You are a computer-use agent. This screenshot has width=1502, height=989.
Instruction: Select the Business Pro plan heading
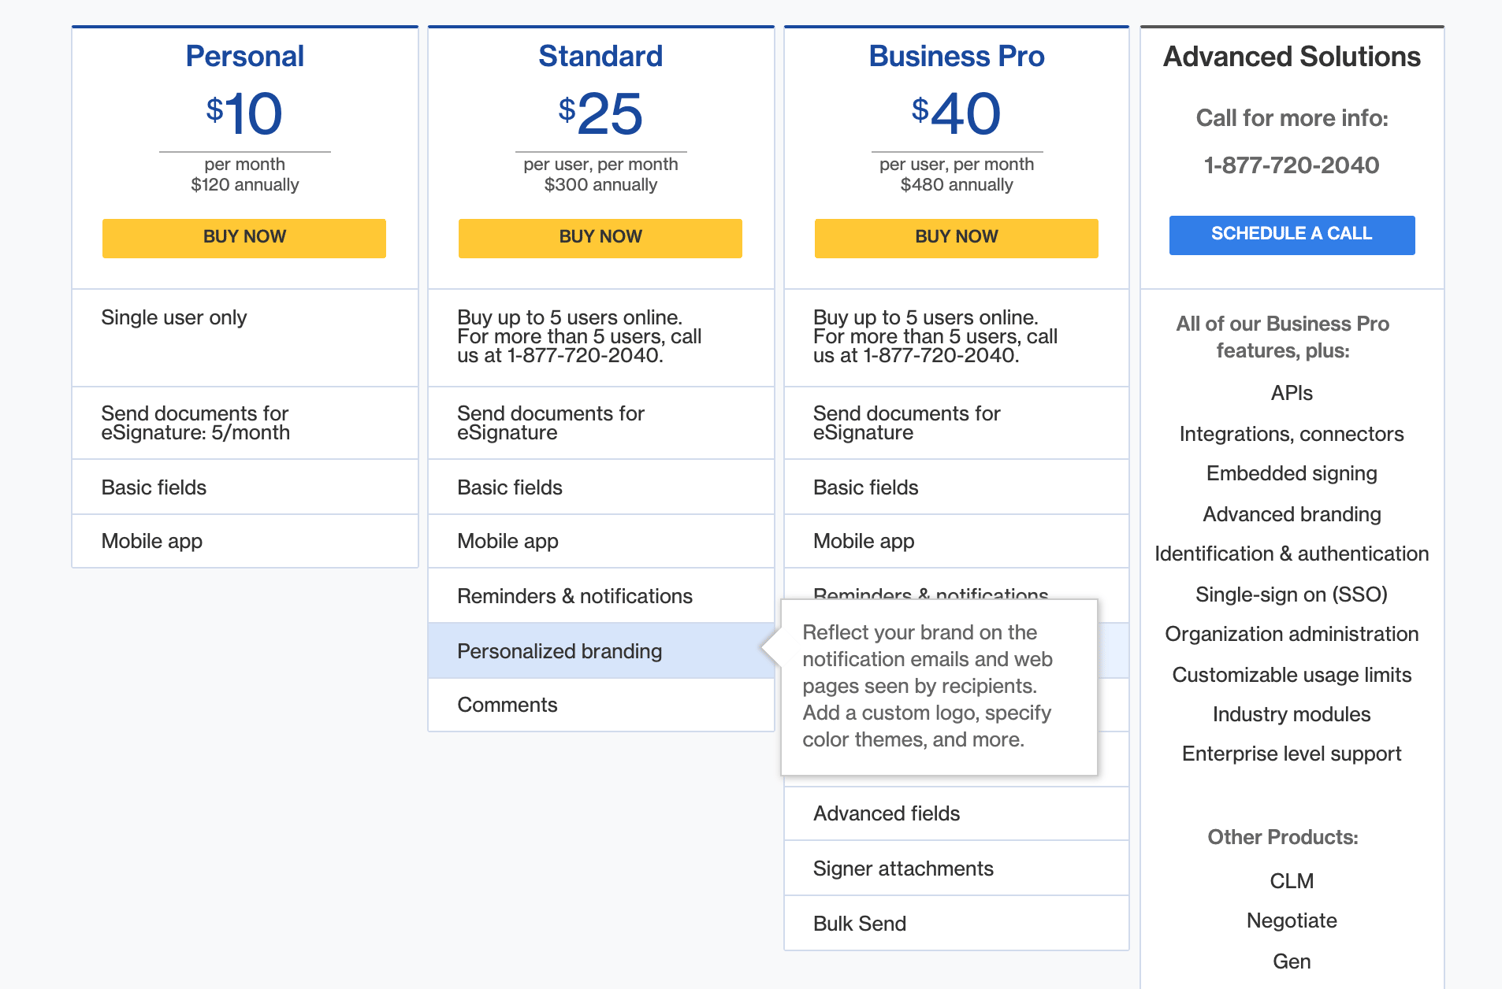pos(956,57)
